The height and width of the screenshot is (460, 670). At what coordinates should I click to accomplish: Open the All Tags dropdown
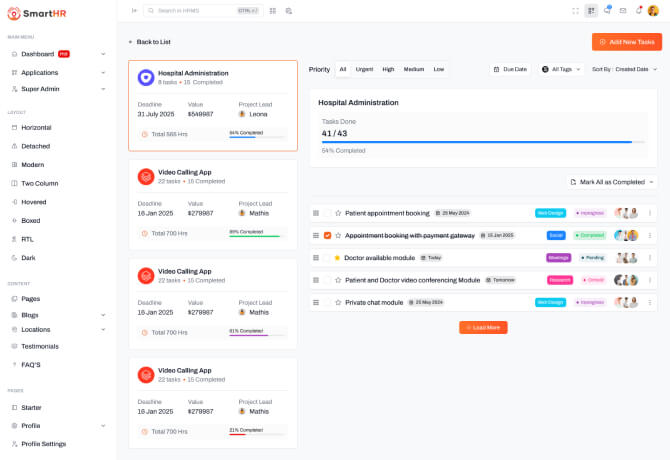click(x=561, y=69)
